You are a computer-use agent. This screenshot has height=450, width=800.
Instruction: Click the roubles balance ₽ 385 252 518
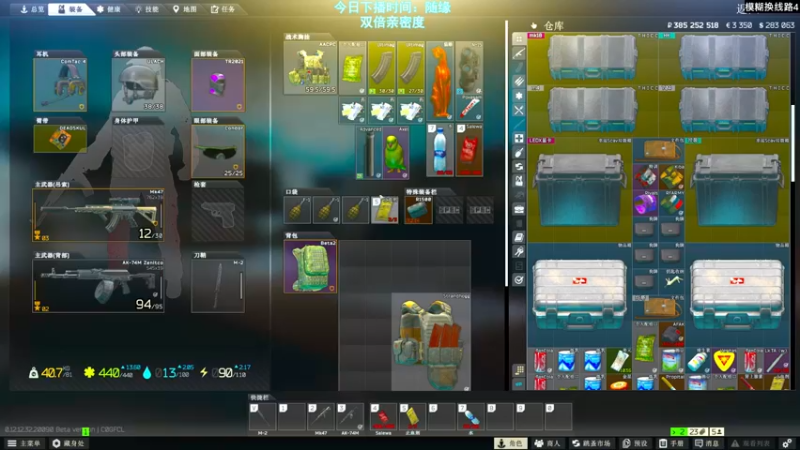(x=693, y=25)
